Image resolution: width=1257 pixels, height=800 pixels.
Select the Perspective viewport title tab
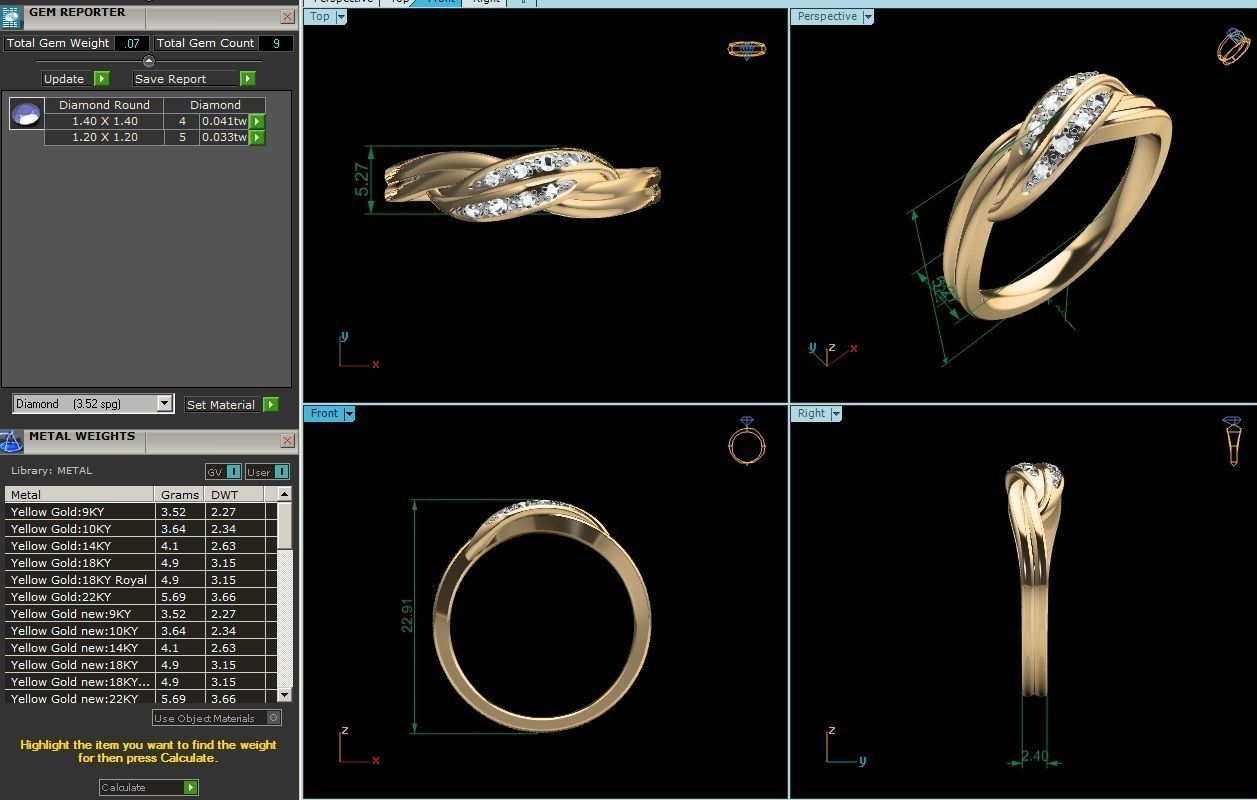pos(827,17)
